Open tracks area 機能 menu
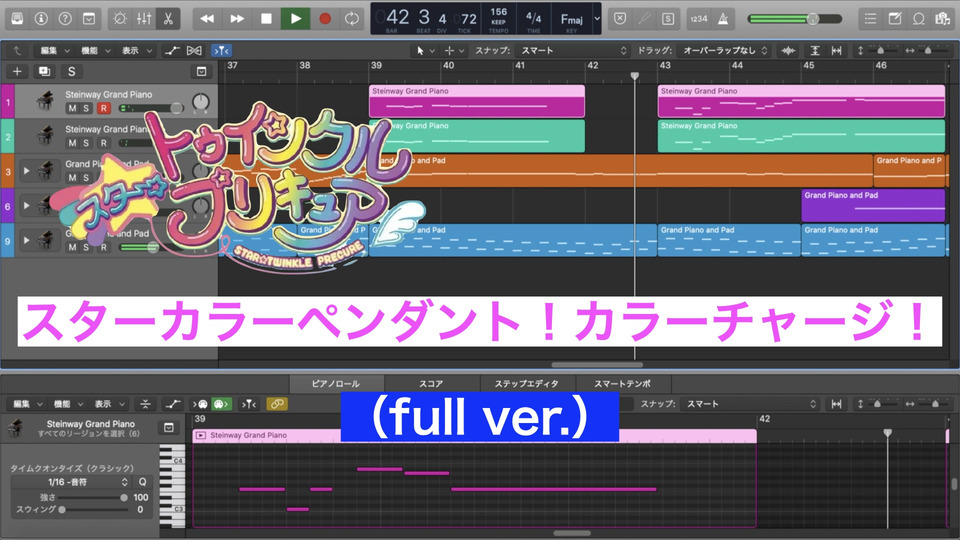This screenshot has width=960, height=540. 96,51
